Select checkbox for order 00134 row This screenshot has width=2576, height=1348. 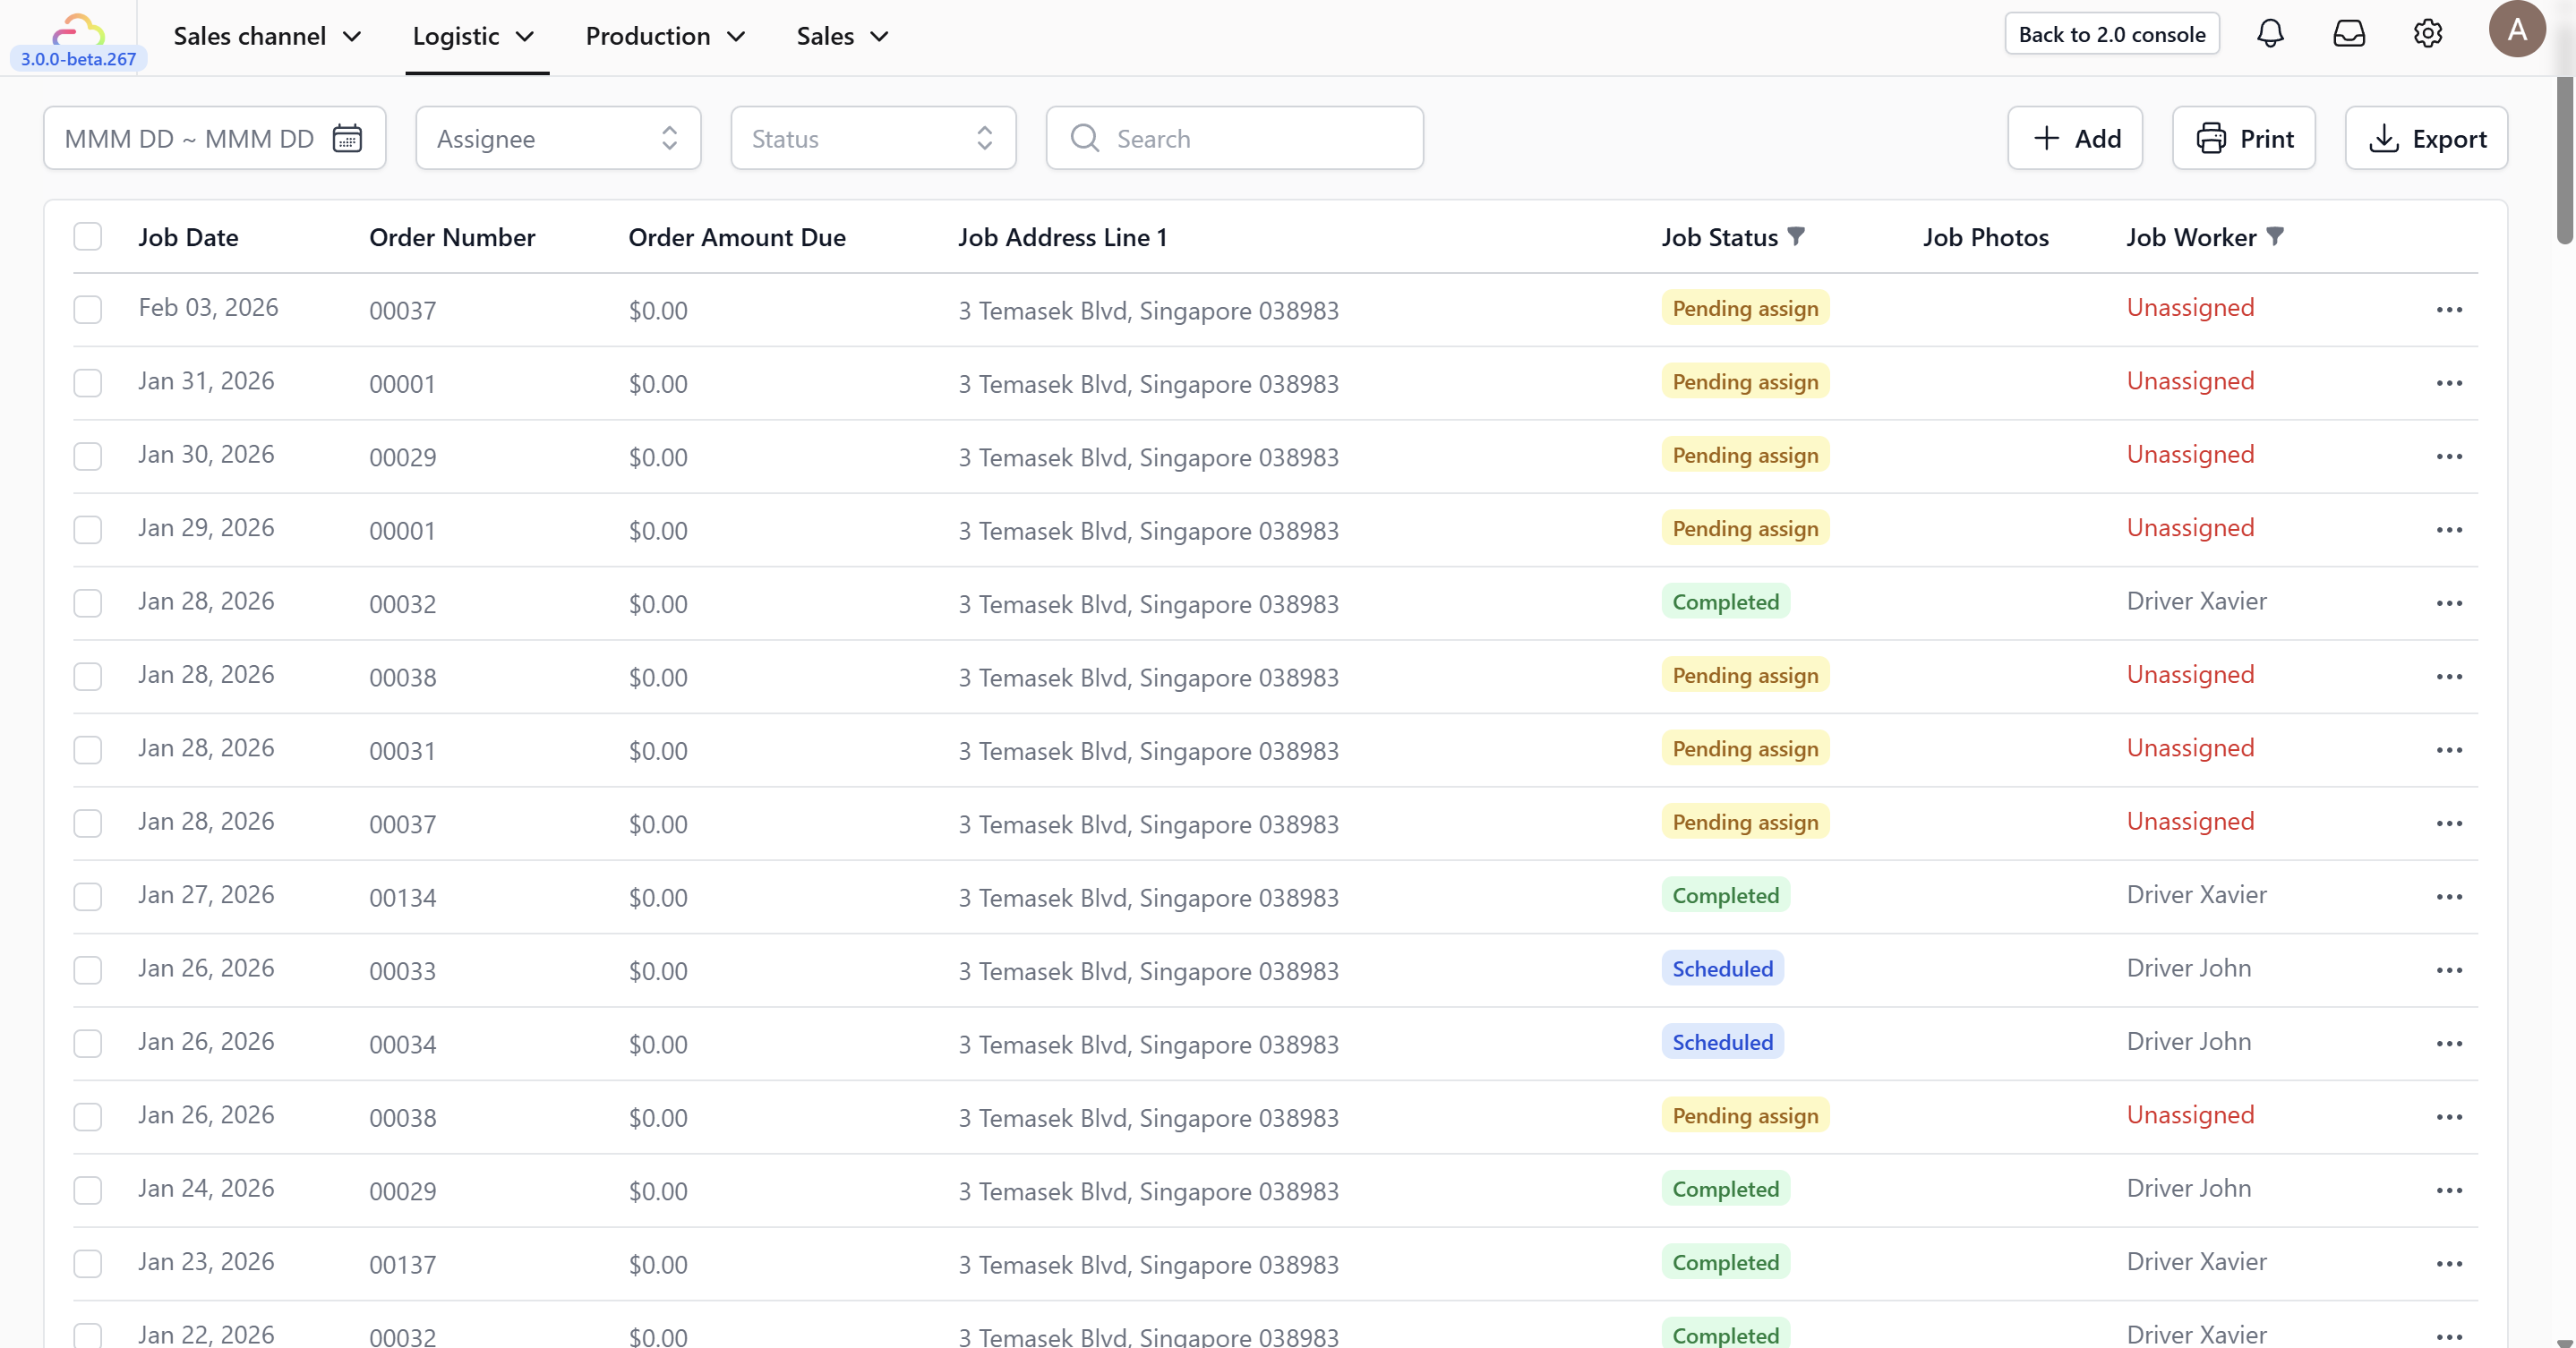coord(88,897)
